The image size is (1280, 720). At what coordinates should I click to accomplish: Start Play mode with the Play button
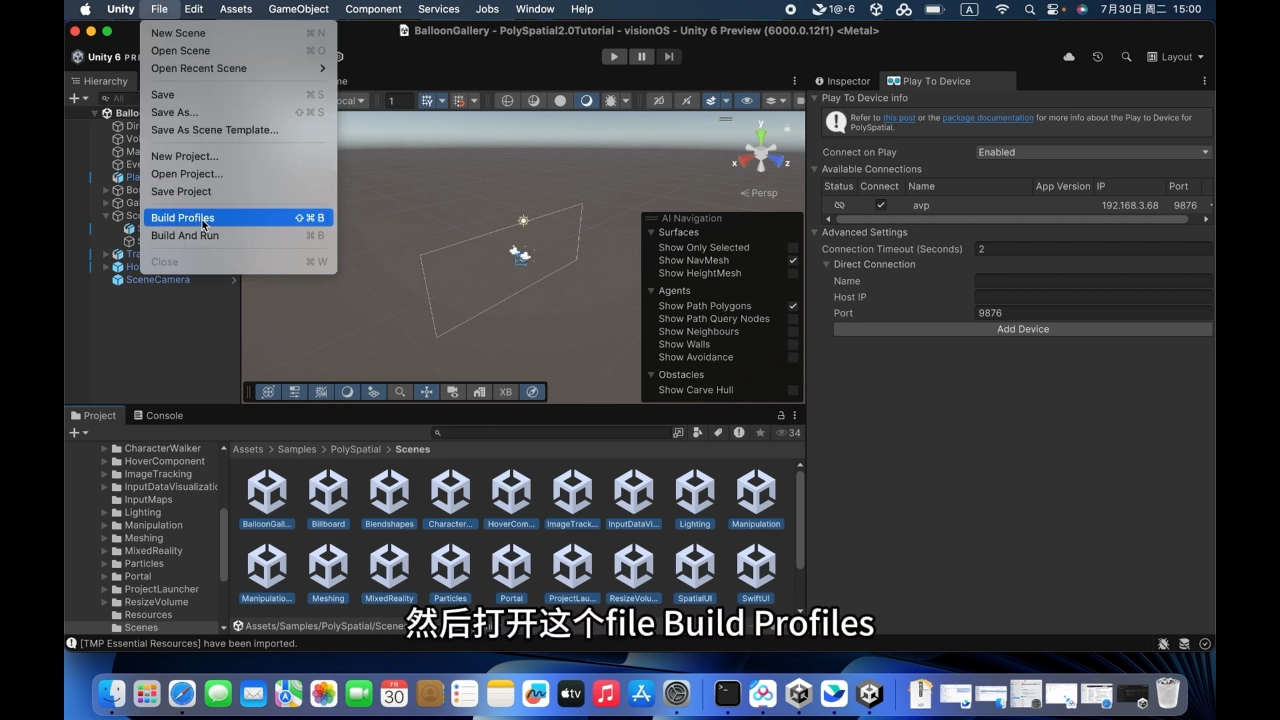click(614, 57)
